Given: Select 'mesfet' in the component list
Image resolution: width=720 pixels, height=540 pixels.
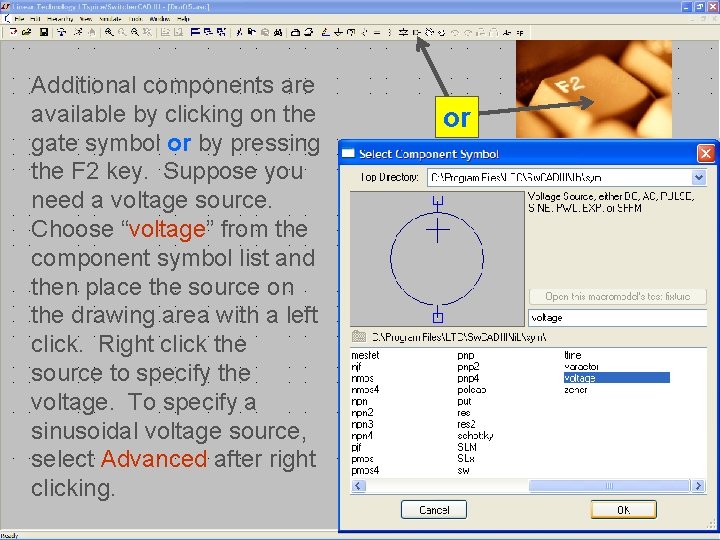Looking at the screenshot, I should (x=365, y=355).
